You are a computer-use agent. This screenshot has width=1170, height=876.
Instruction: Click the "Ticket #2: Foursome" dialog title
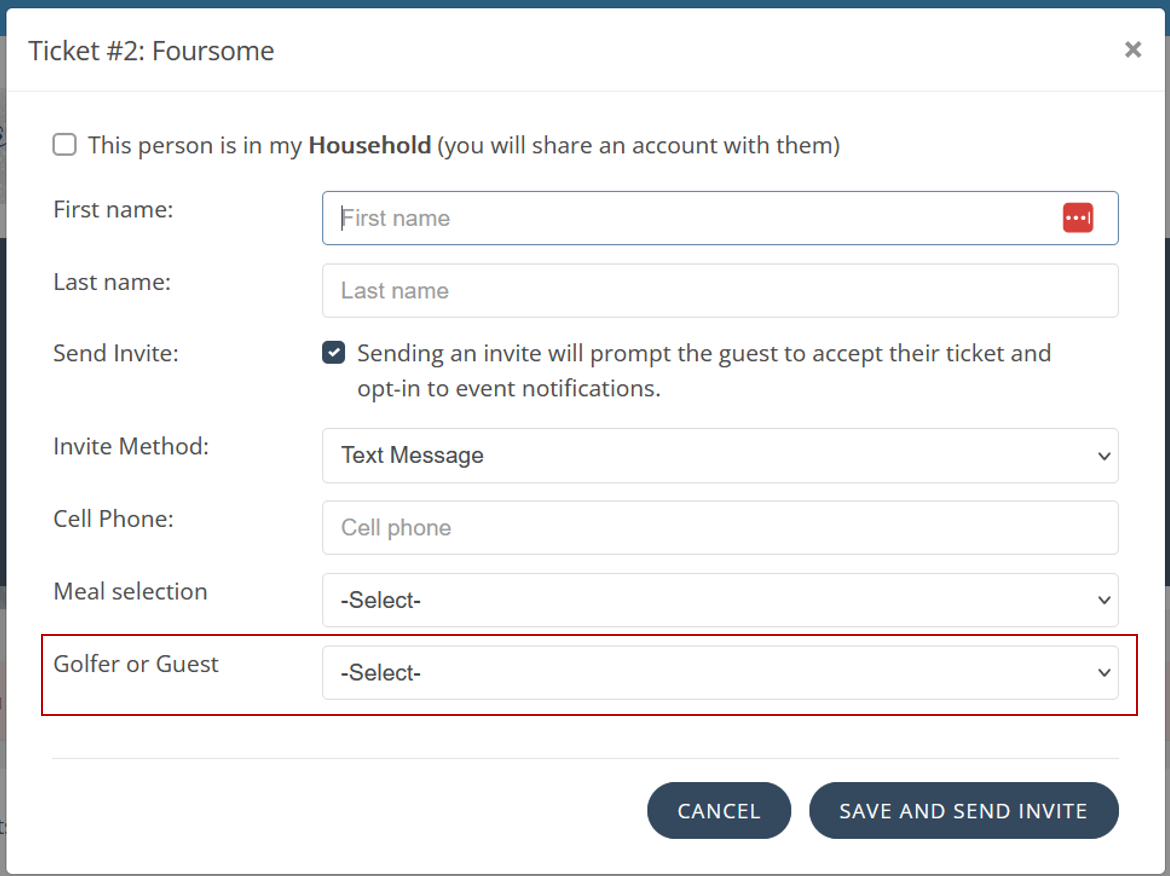coord(151,51)
